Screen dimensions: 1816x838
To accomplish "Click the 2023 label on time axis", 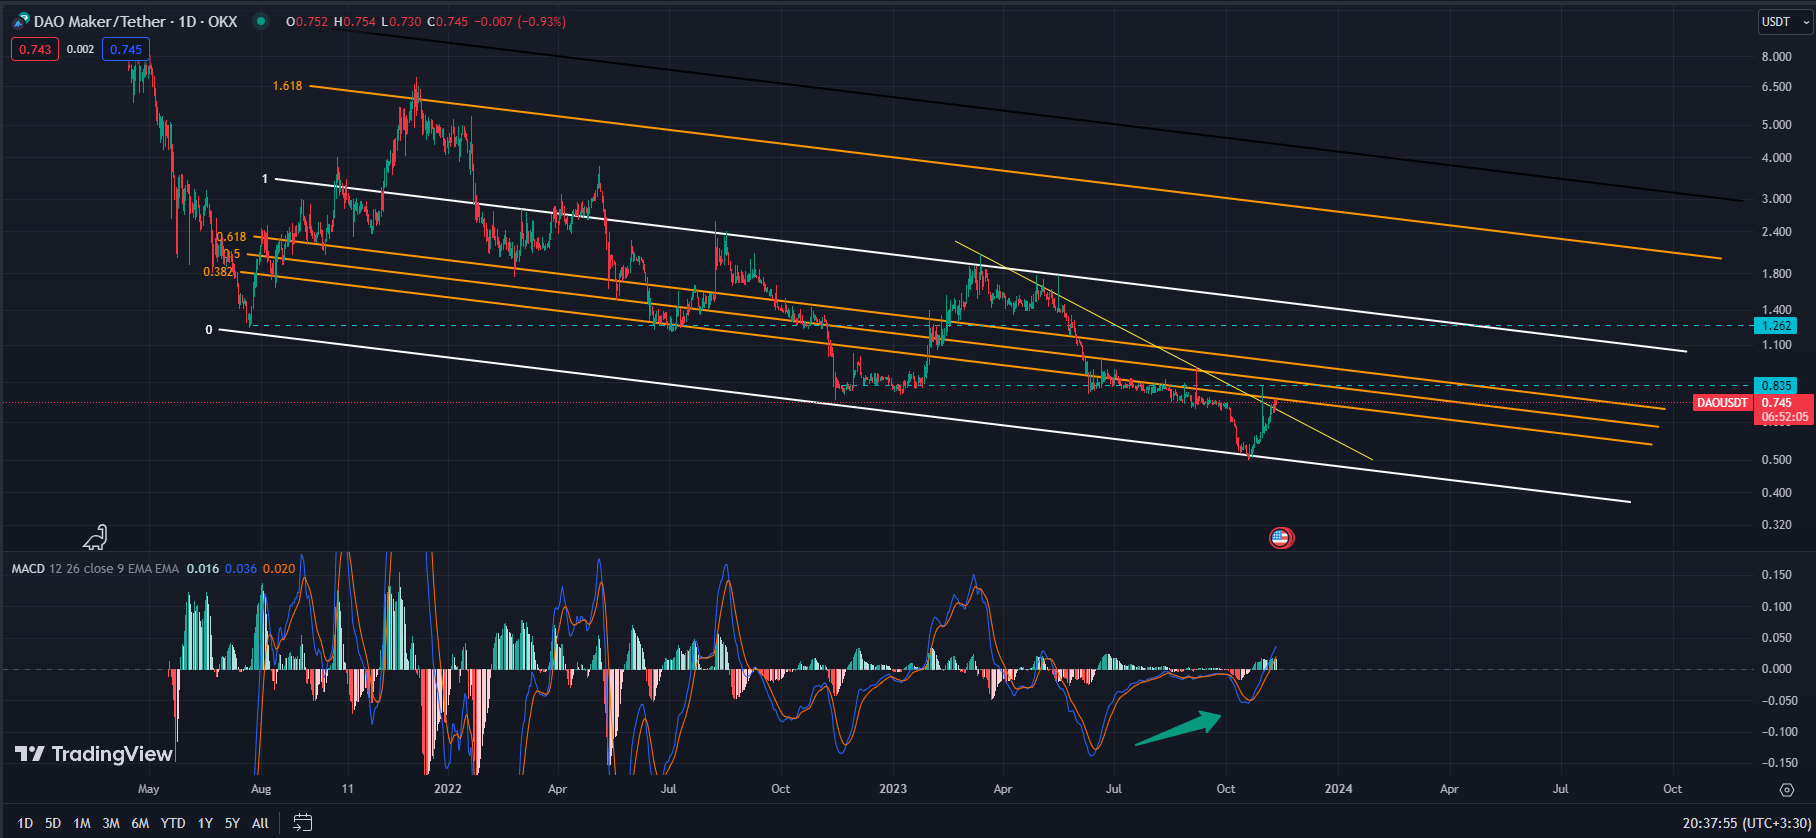I will 893,789.
